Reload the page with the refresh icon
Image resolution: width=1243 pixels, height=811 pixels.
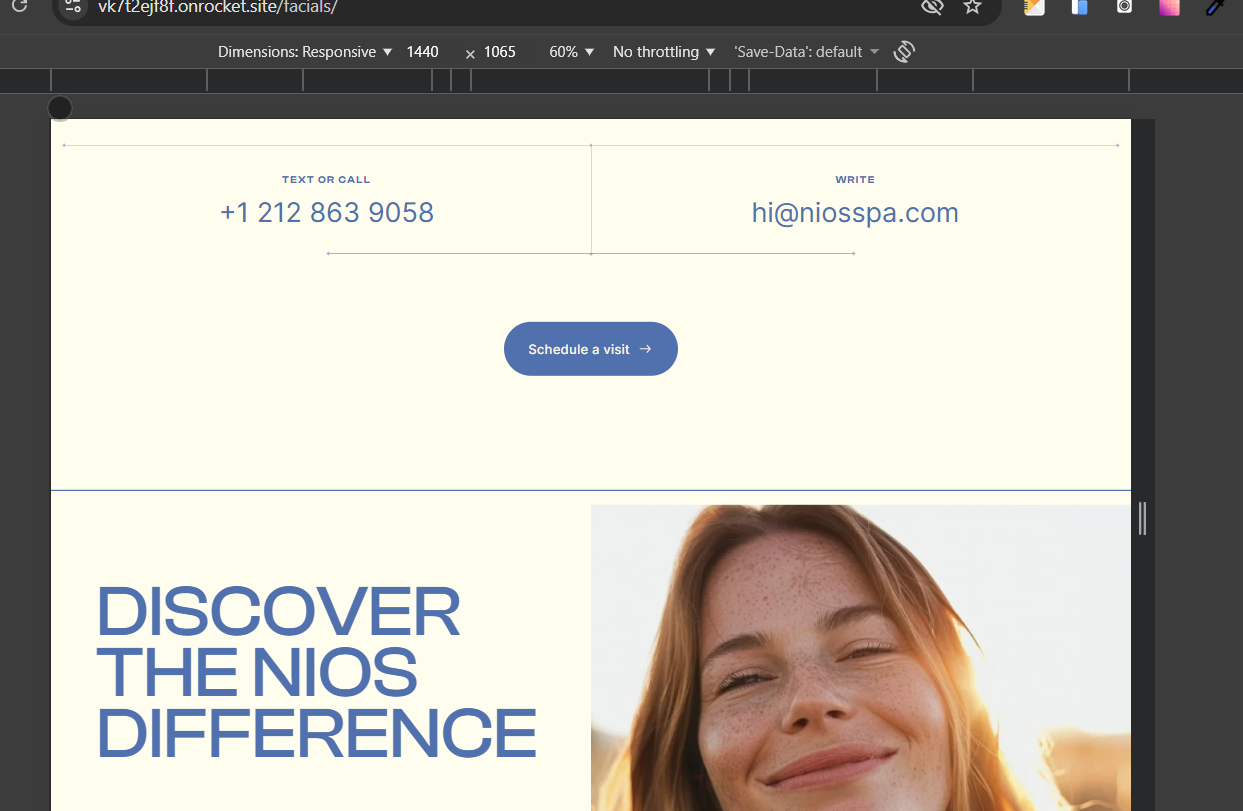click(18, 7)
